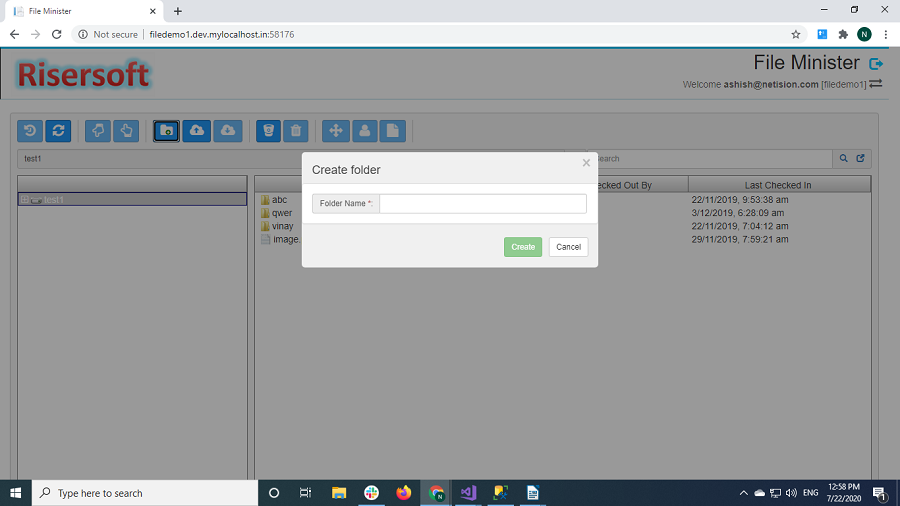Click the move arrows toolbar icon
Image resolution: width=900 pixels, height=506 pixels.
tap(336, 131)
